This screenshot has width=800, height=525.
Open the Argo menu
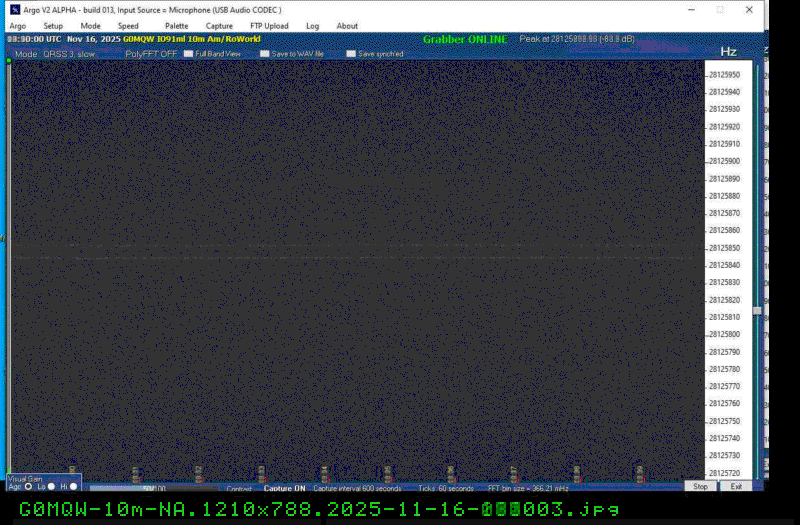[18, 26]
